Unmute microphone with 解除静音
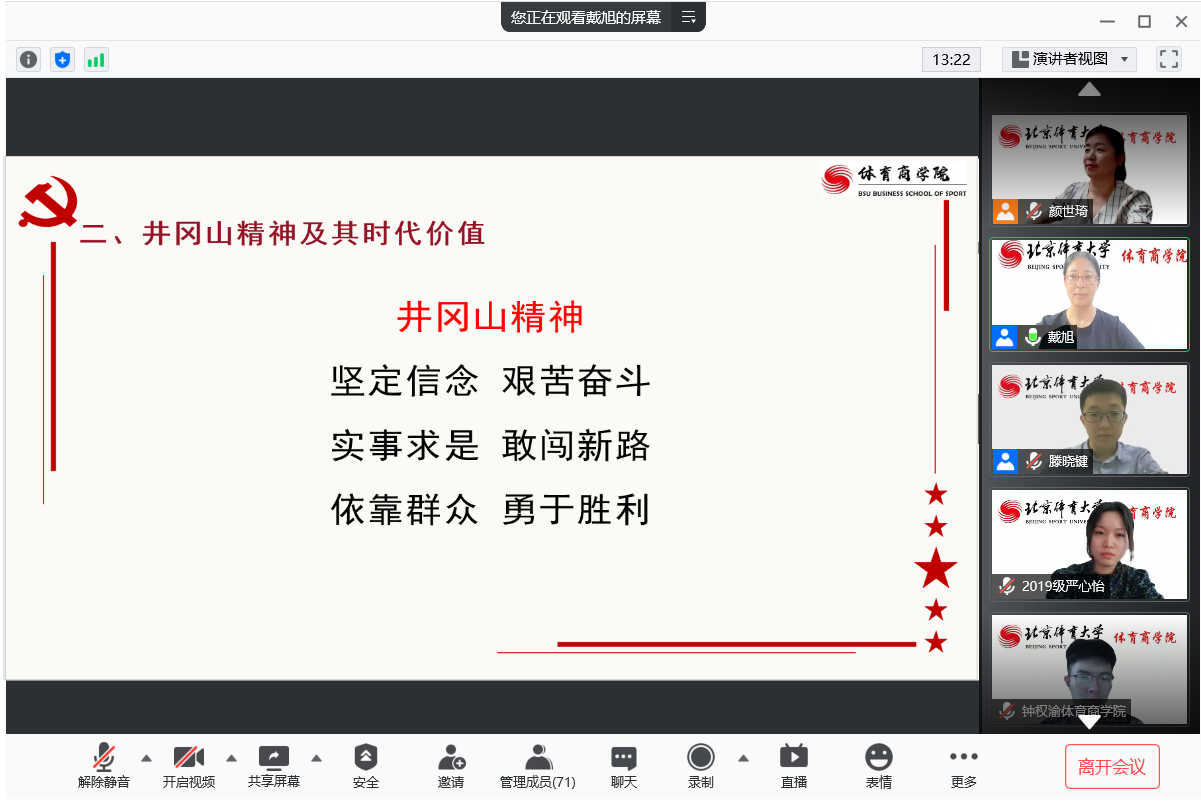The image size is (1201, 801). click(x=104, y=765)
